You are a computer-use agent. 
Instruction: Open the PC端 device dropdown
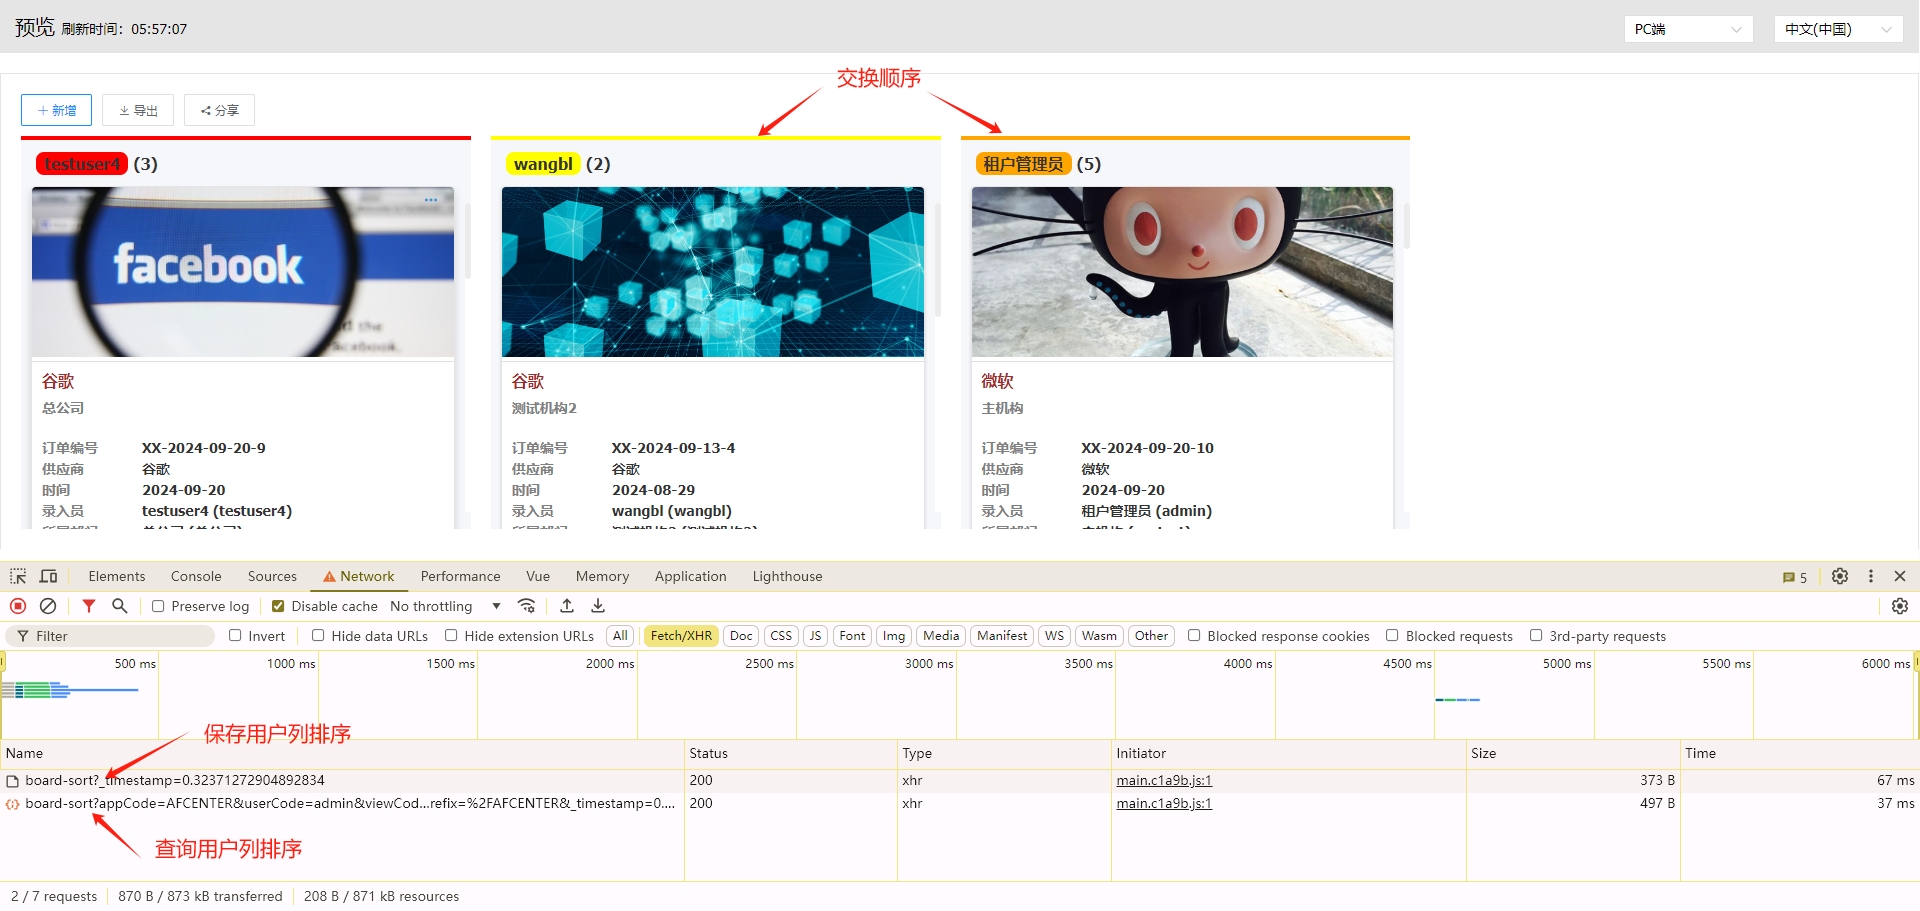tap(1688, 29)
